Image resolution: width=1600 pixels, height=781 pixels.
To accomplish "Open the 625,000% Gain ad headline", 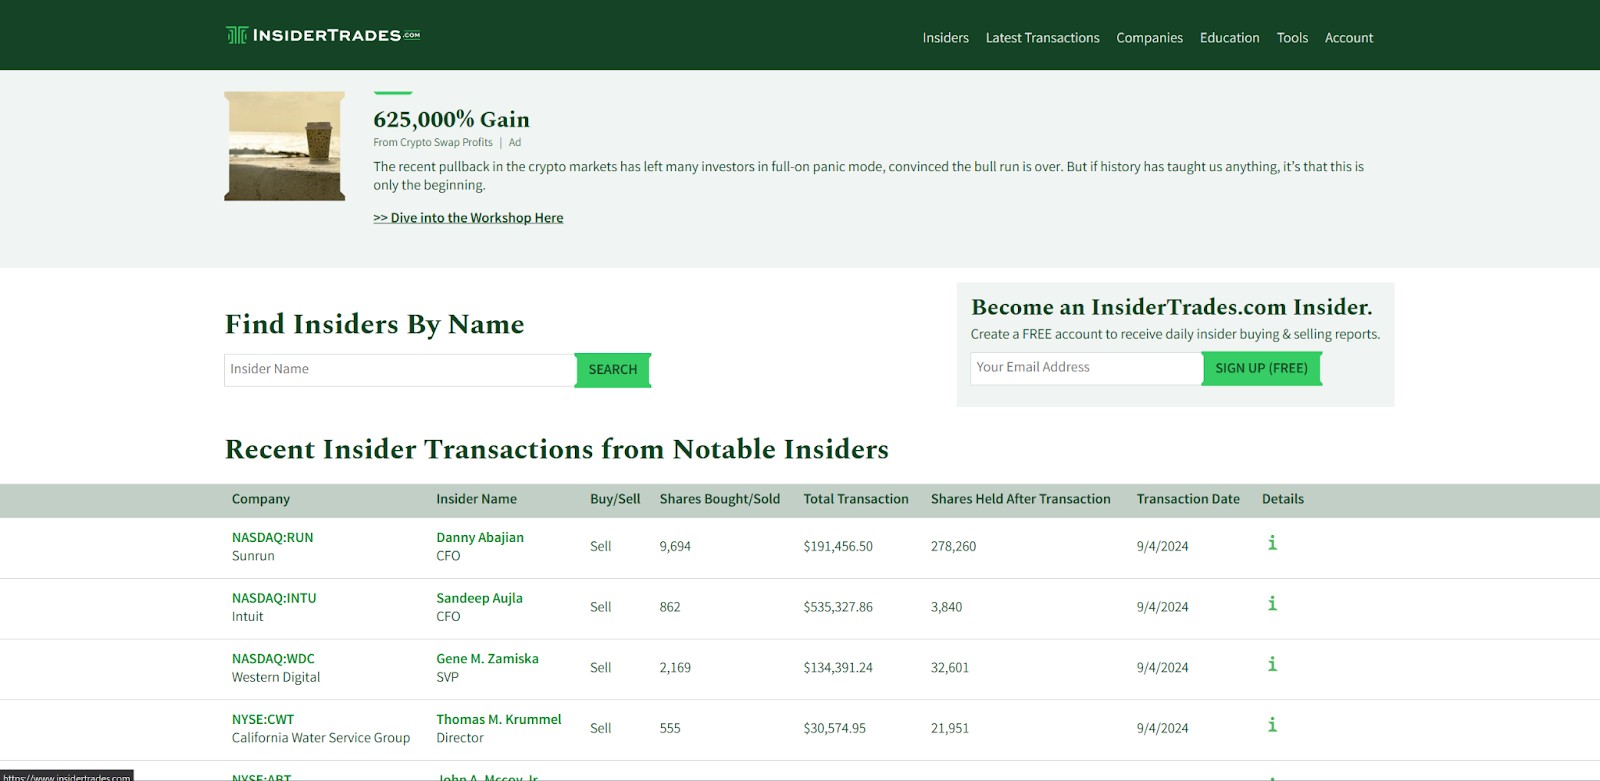I will click(452, 120).
